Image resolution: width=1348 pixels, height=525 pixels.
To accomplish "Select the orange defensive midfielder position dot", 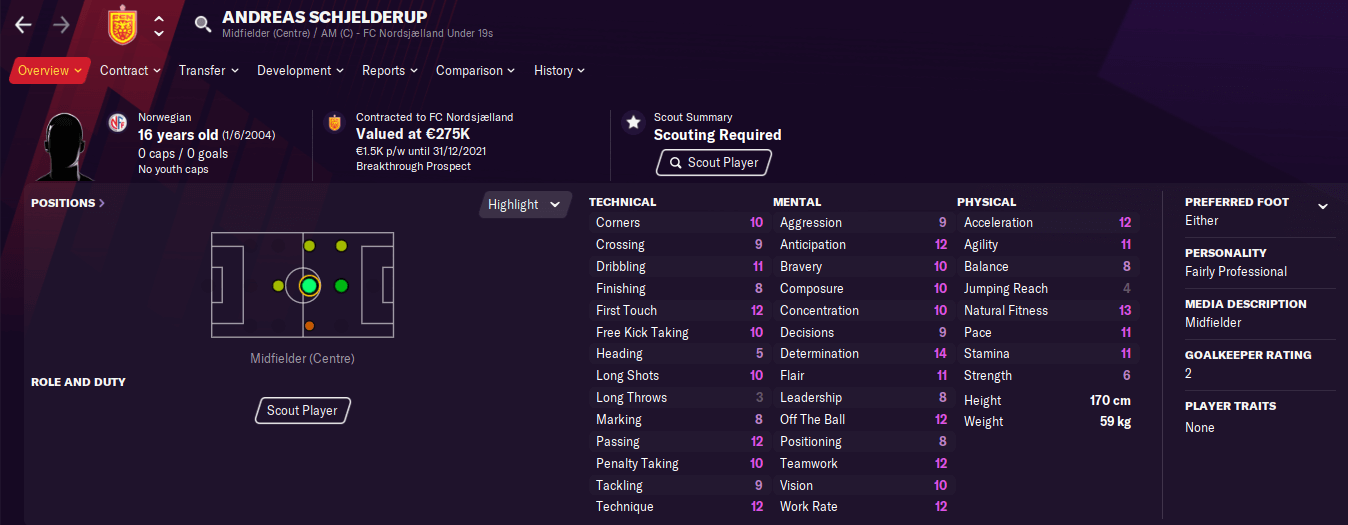I will [309, 326].
